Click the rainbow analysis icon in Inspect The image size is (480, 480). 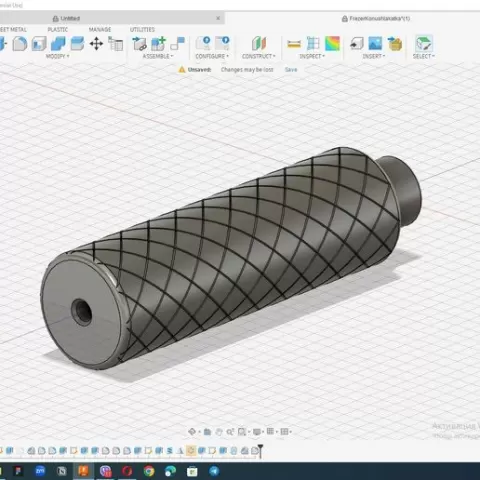(332, 44)
